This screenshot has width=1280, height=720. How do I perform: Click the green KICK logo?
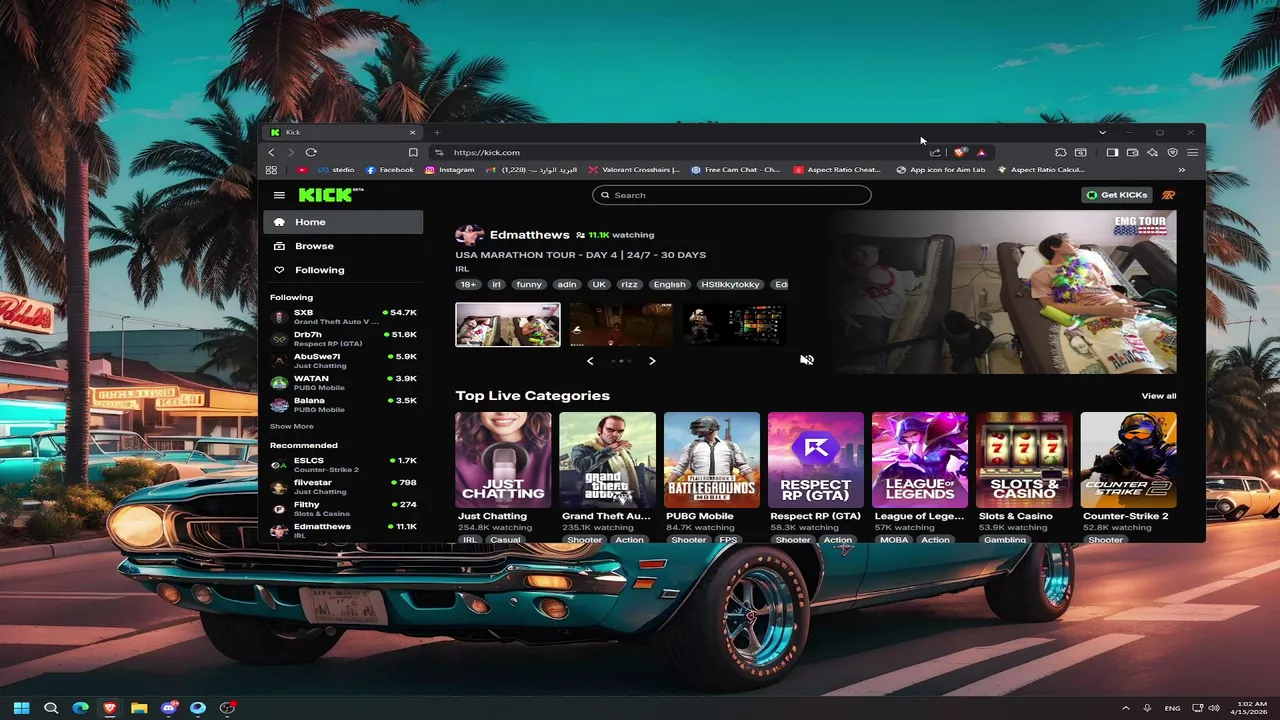[x=325, y=195]
